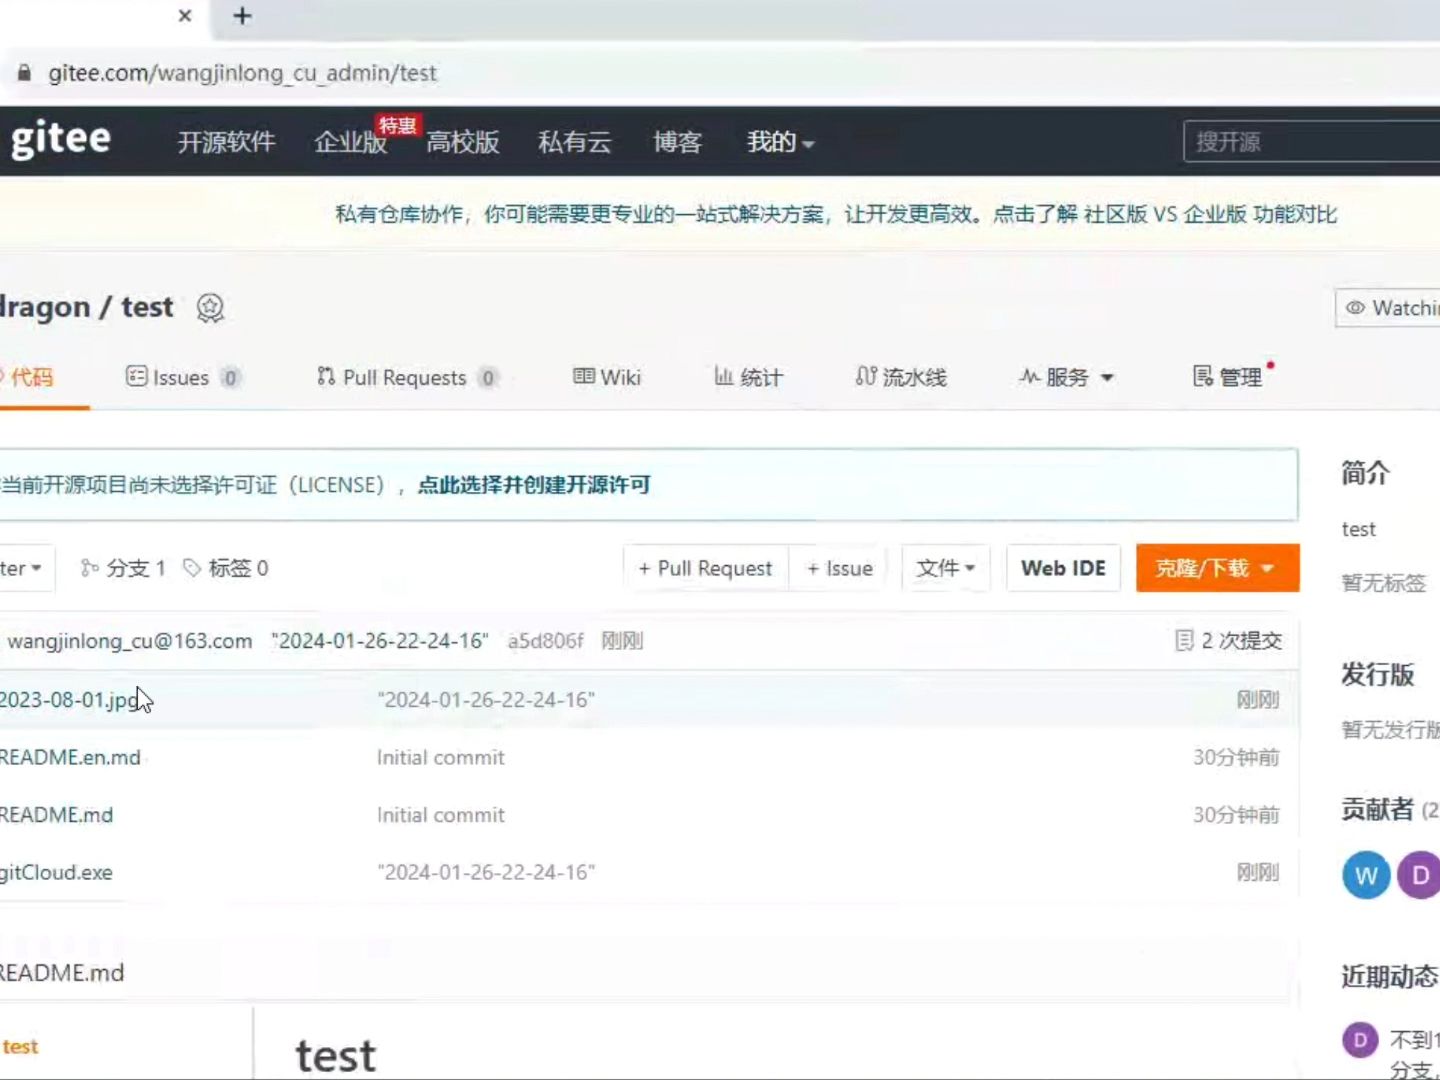Open a new browser tab

click(242, 16)
